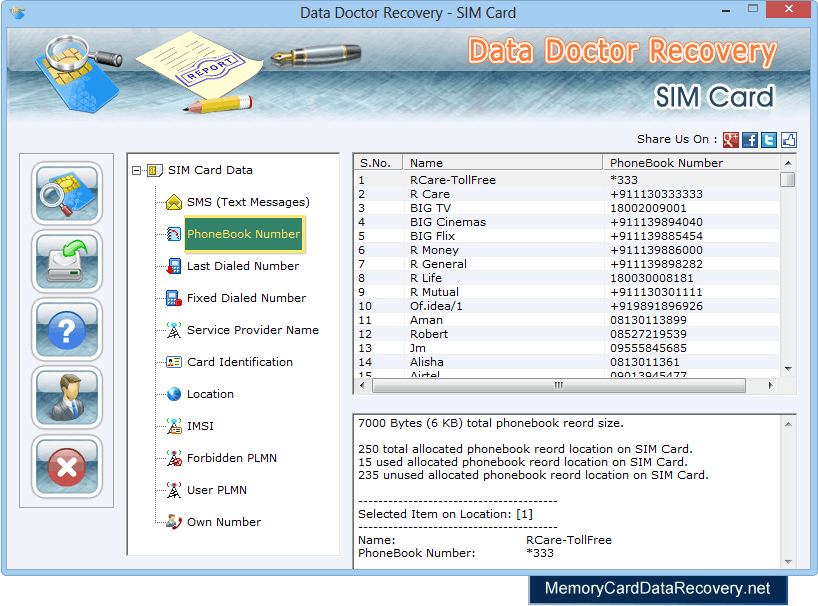This screenshot has width=818, height=606.
Task: Click contact list horizontal scrollbar left arrow
Action: click(363, 385)
